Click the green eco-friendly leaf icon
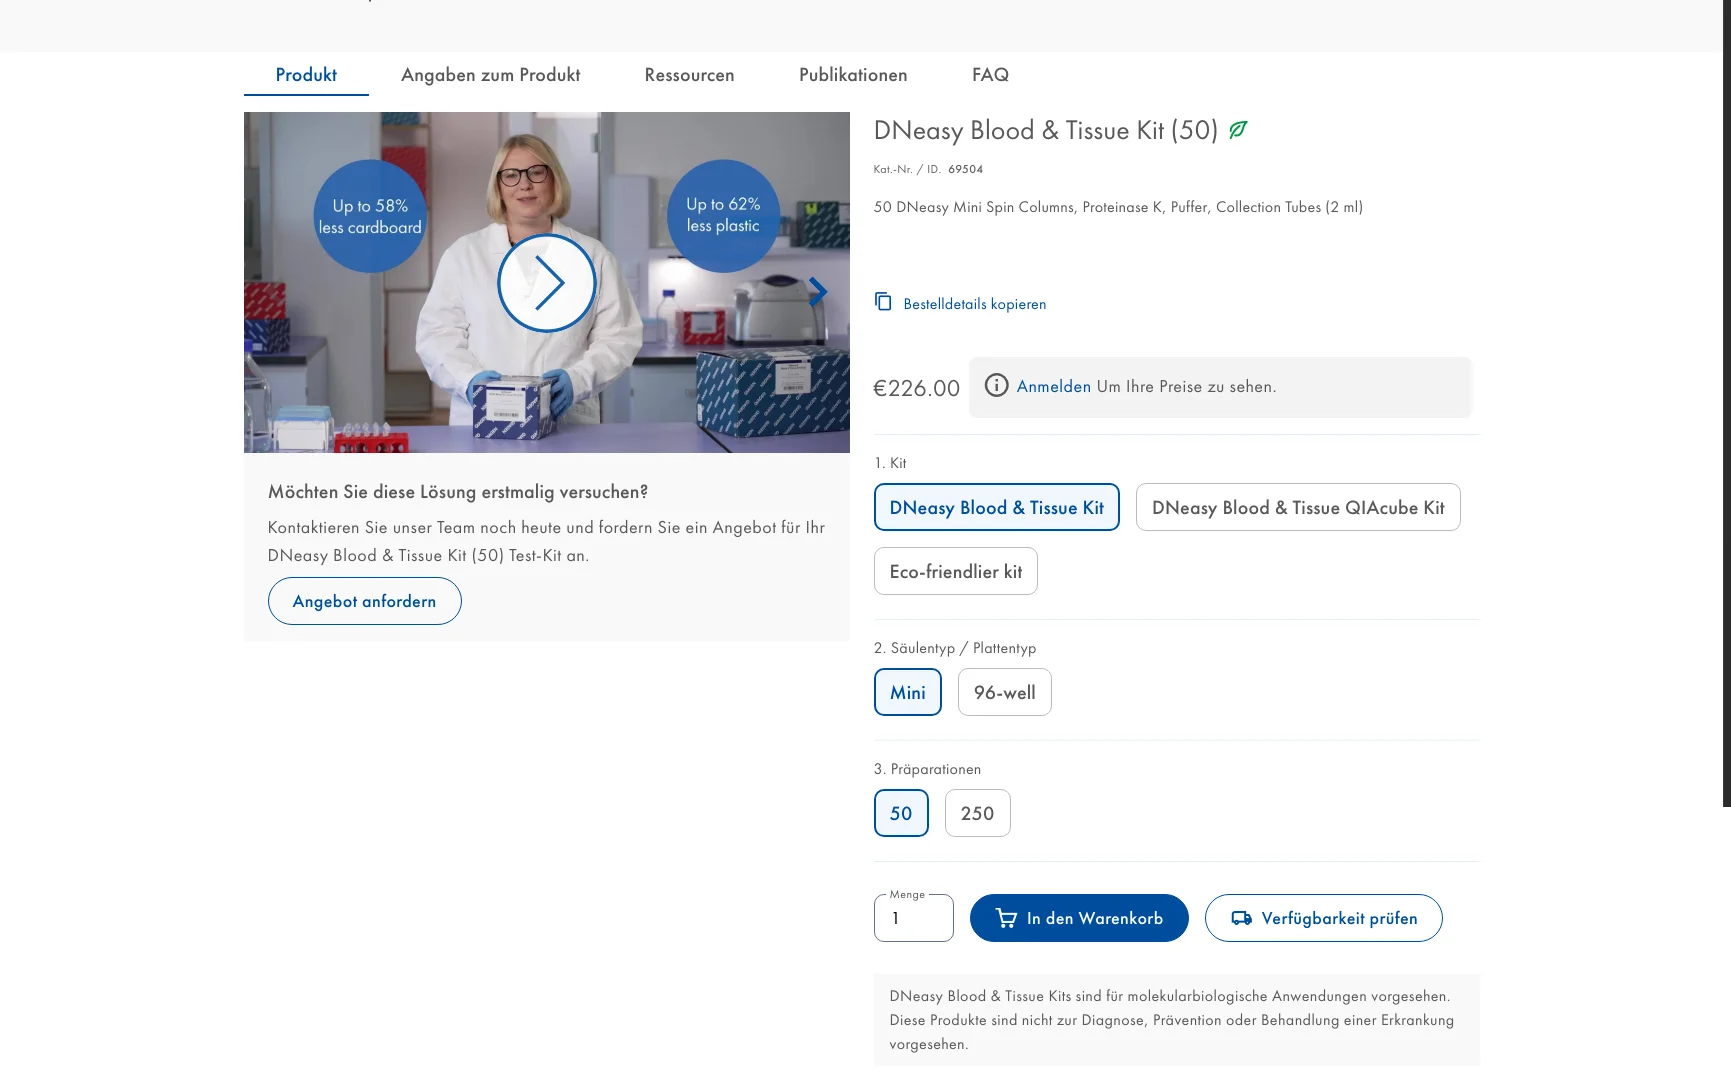The width and height of the screenshot is (1731, 1082). 1238,130
